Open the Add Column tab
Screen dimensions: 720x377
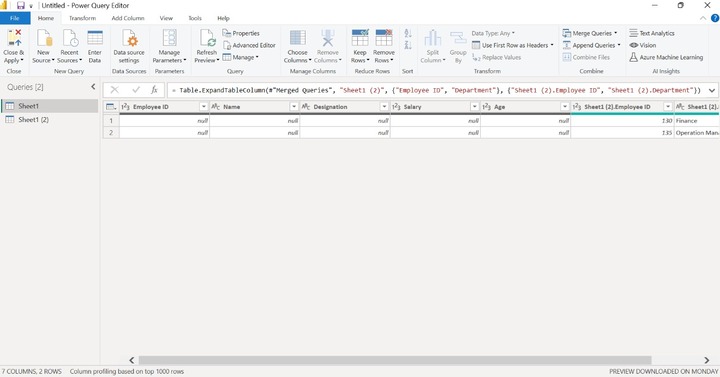point(128,18)
